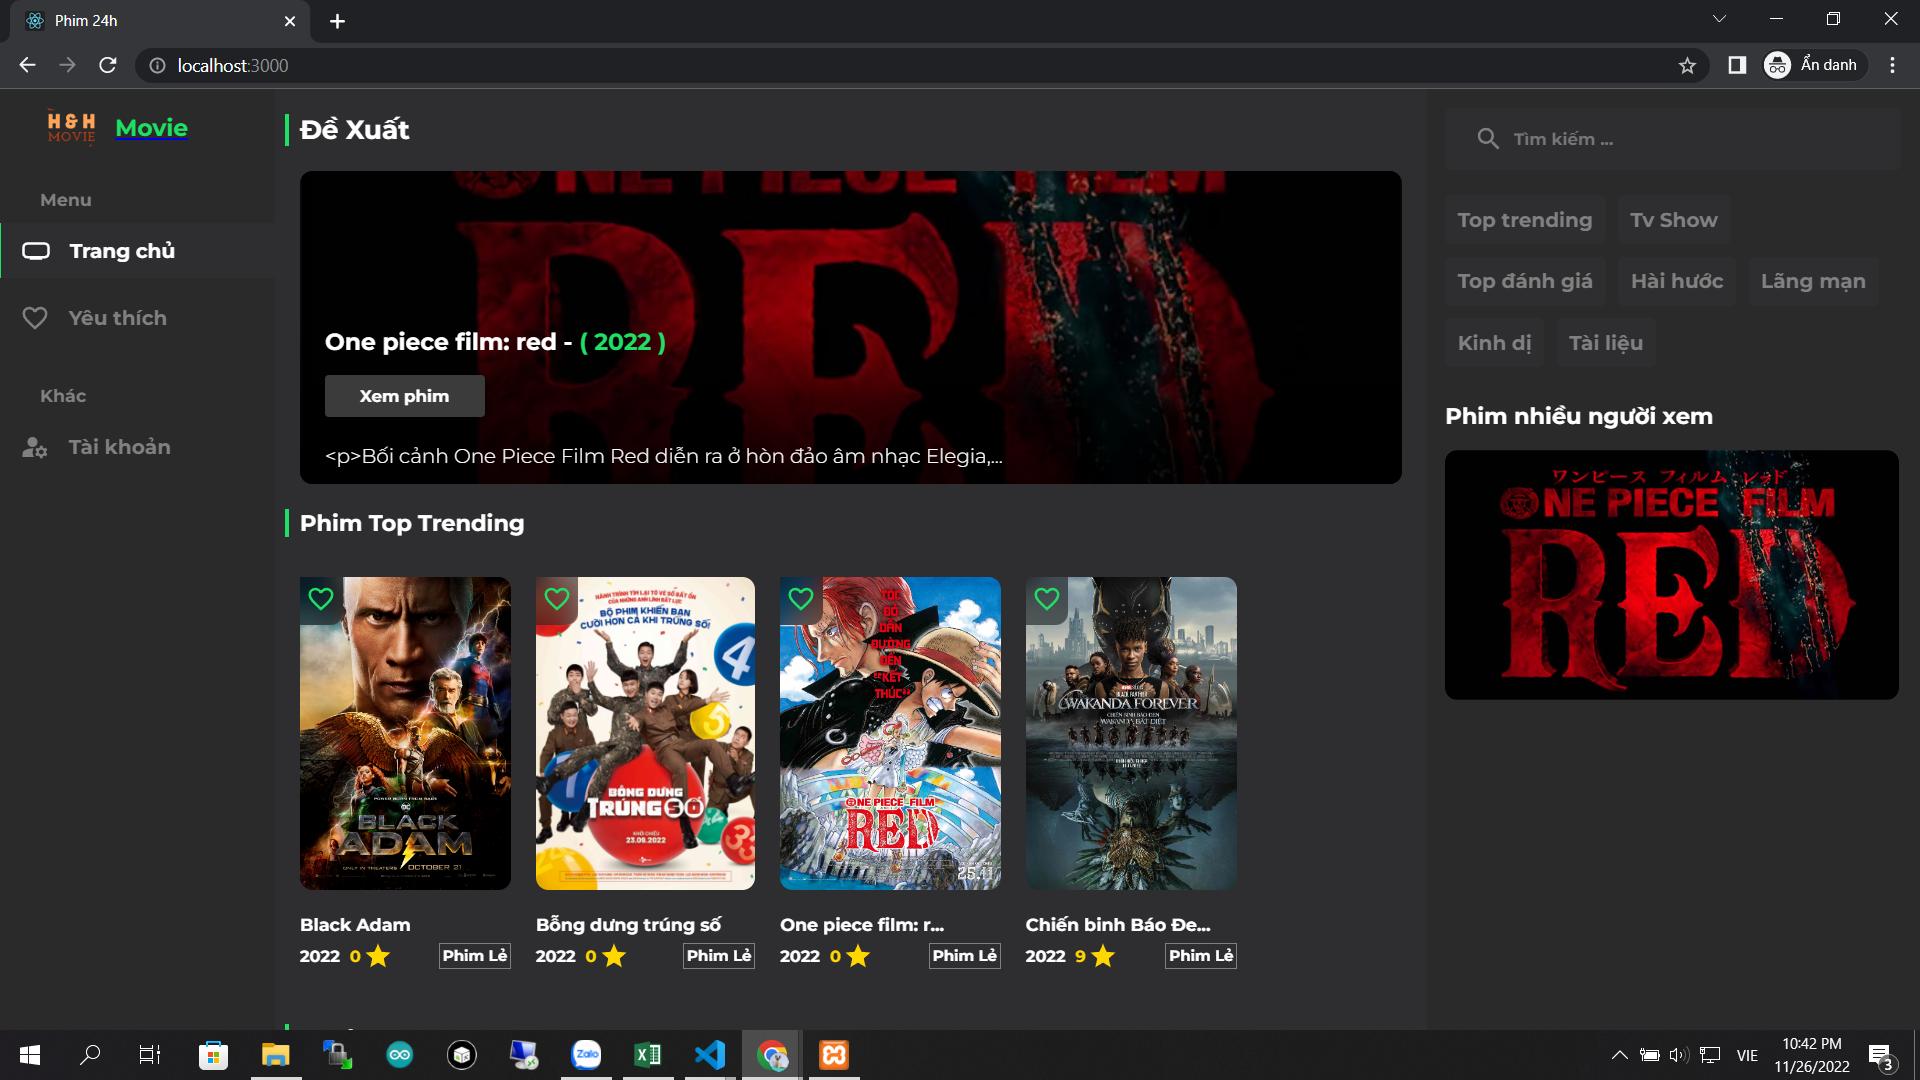The width and height of the screenshot is (1920, 1080).
Task: Open the Wakanda Forever poster
Action: point(1131,733)
